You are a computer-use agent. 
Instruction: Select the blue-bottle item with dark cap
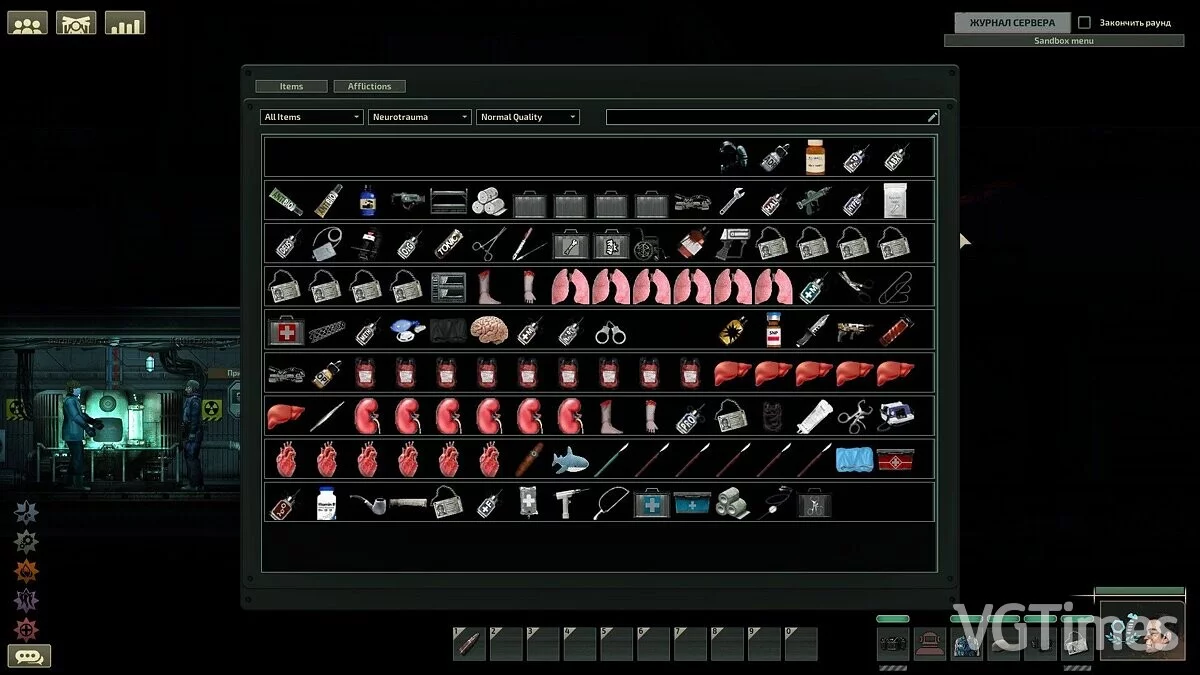pyautogui.click(x=366, y=201)
